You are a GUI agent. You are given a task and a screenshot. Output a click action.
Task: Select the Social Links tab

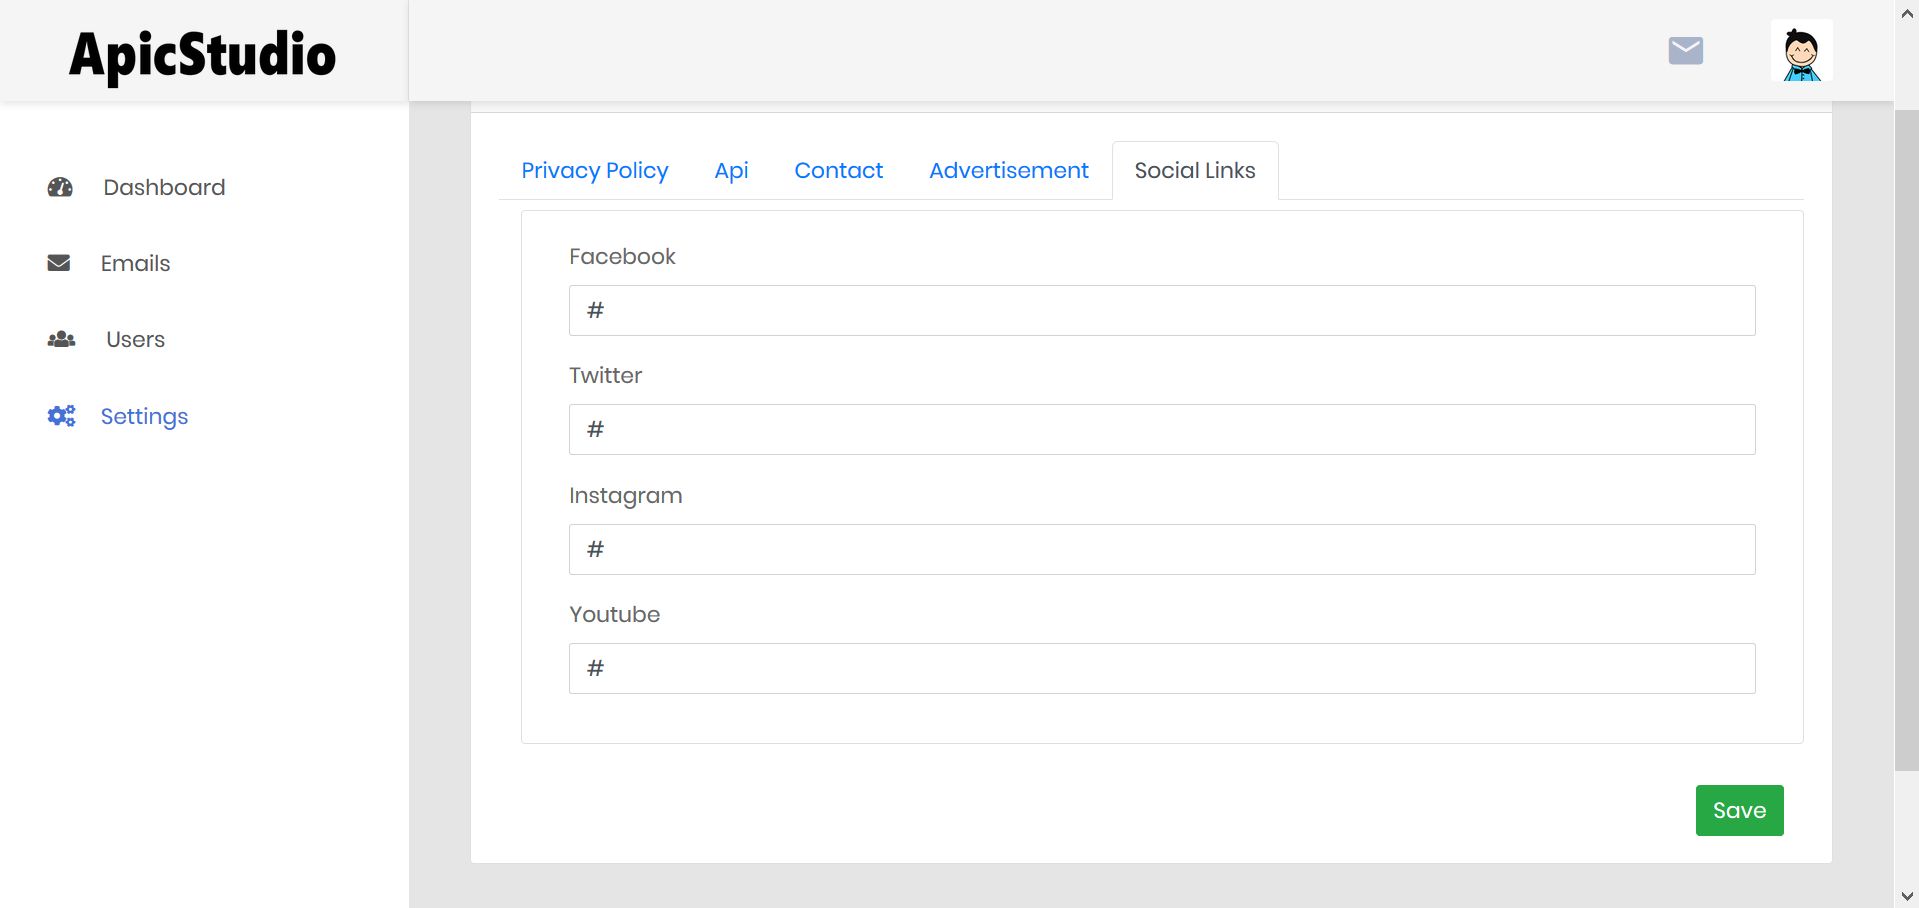click(x=1195, y=170)
